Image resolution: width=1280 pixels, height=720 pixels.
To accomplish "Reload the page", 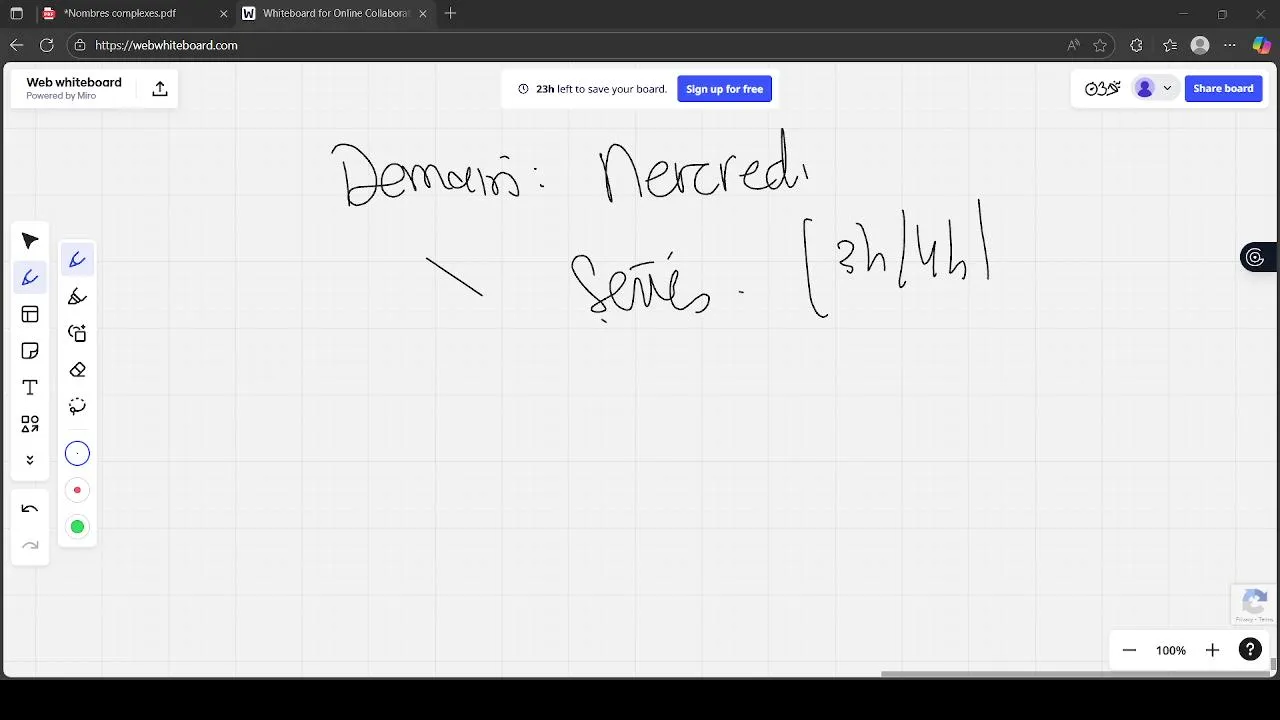I will pos(46,45).
